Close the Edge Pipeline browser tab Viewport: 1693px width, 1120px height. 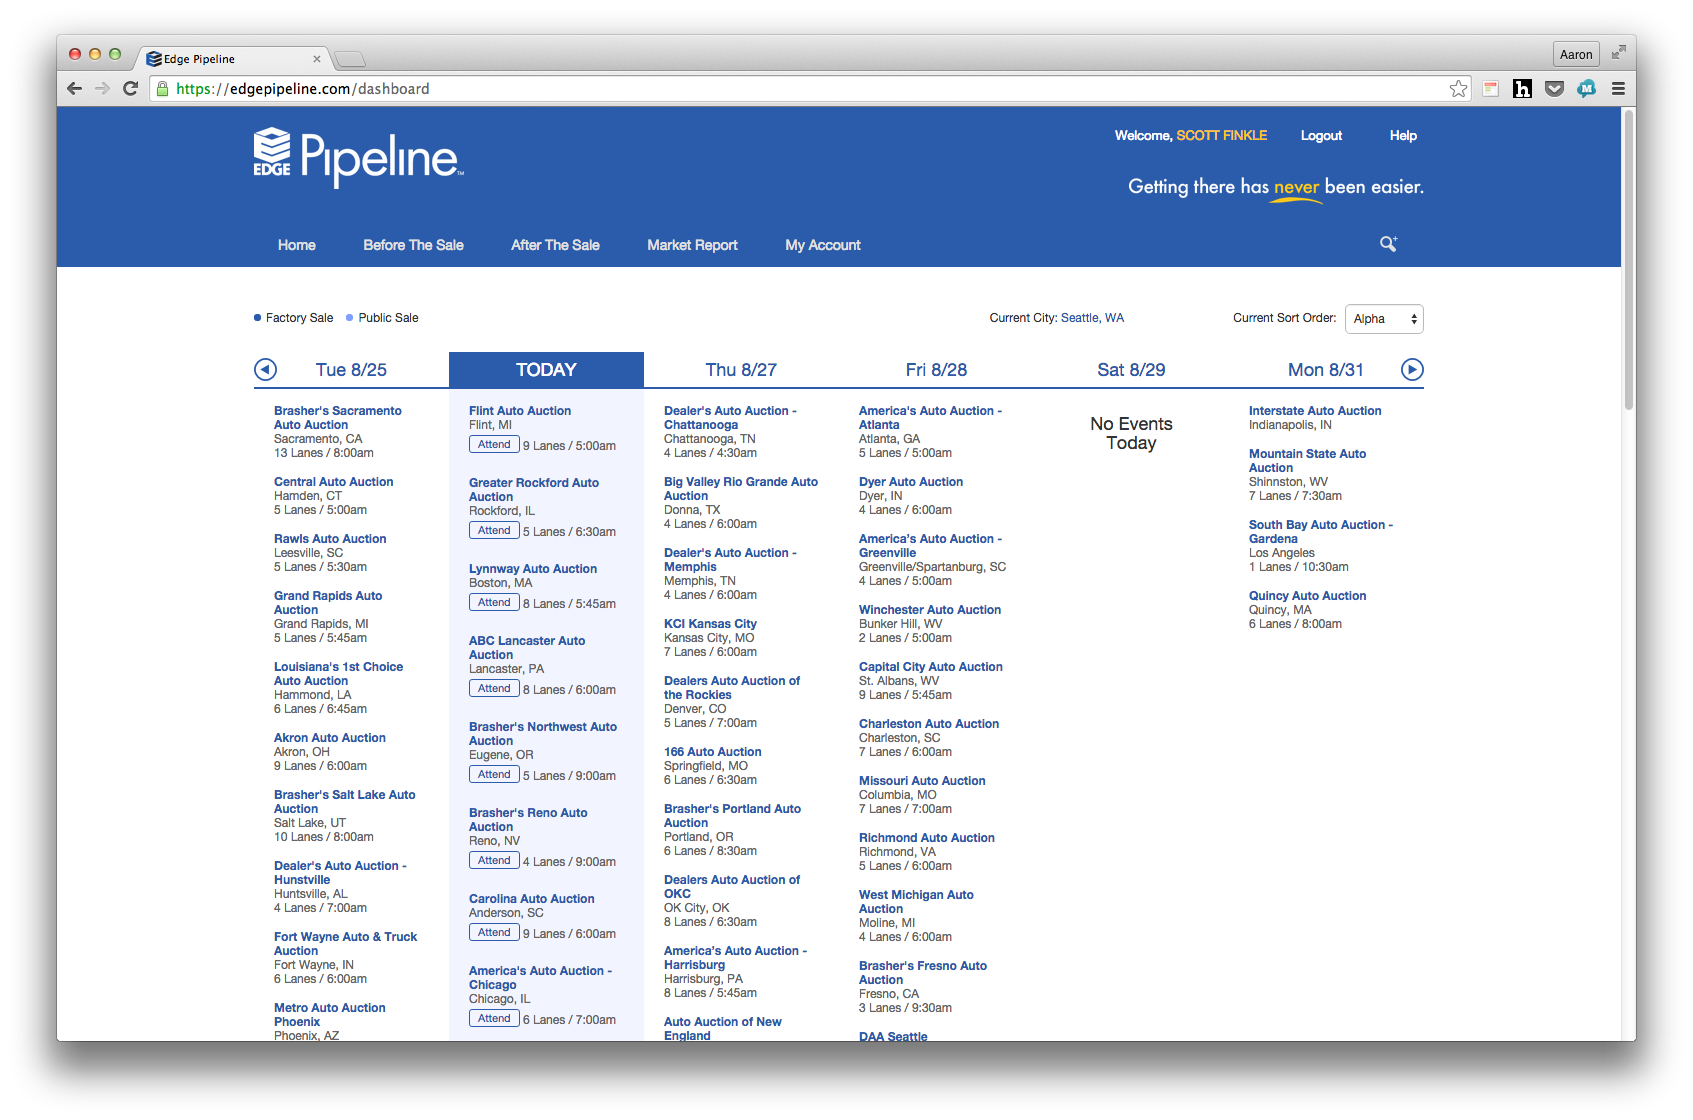(317, 59)
